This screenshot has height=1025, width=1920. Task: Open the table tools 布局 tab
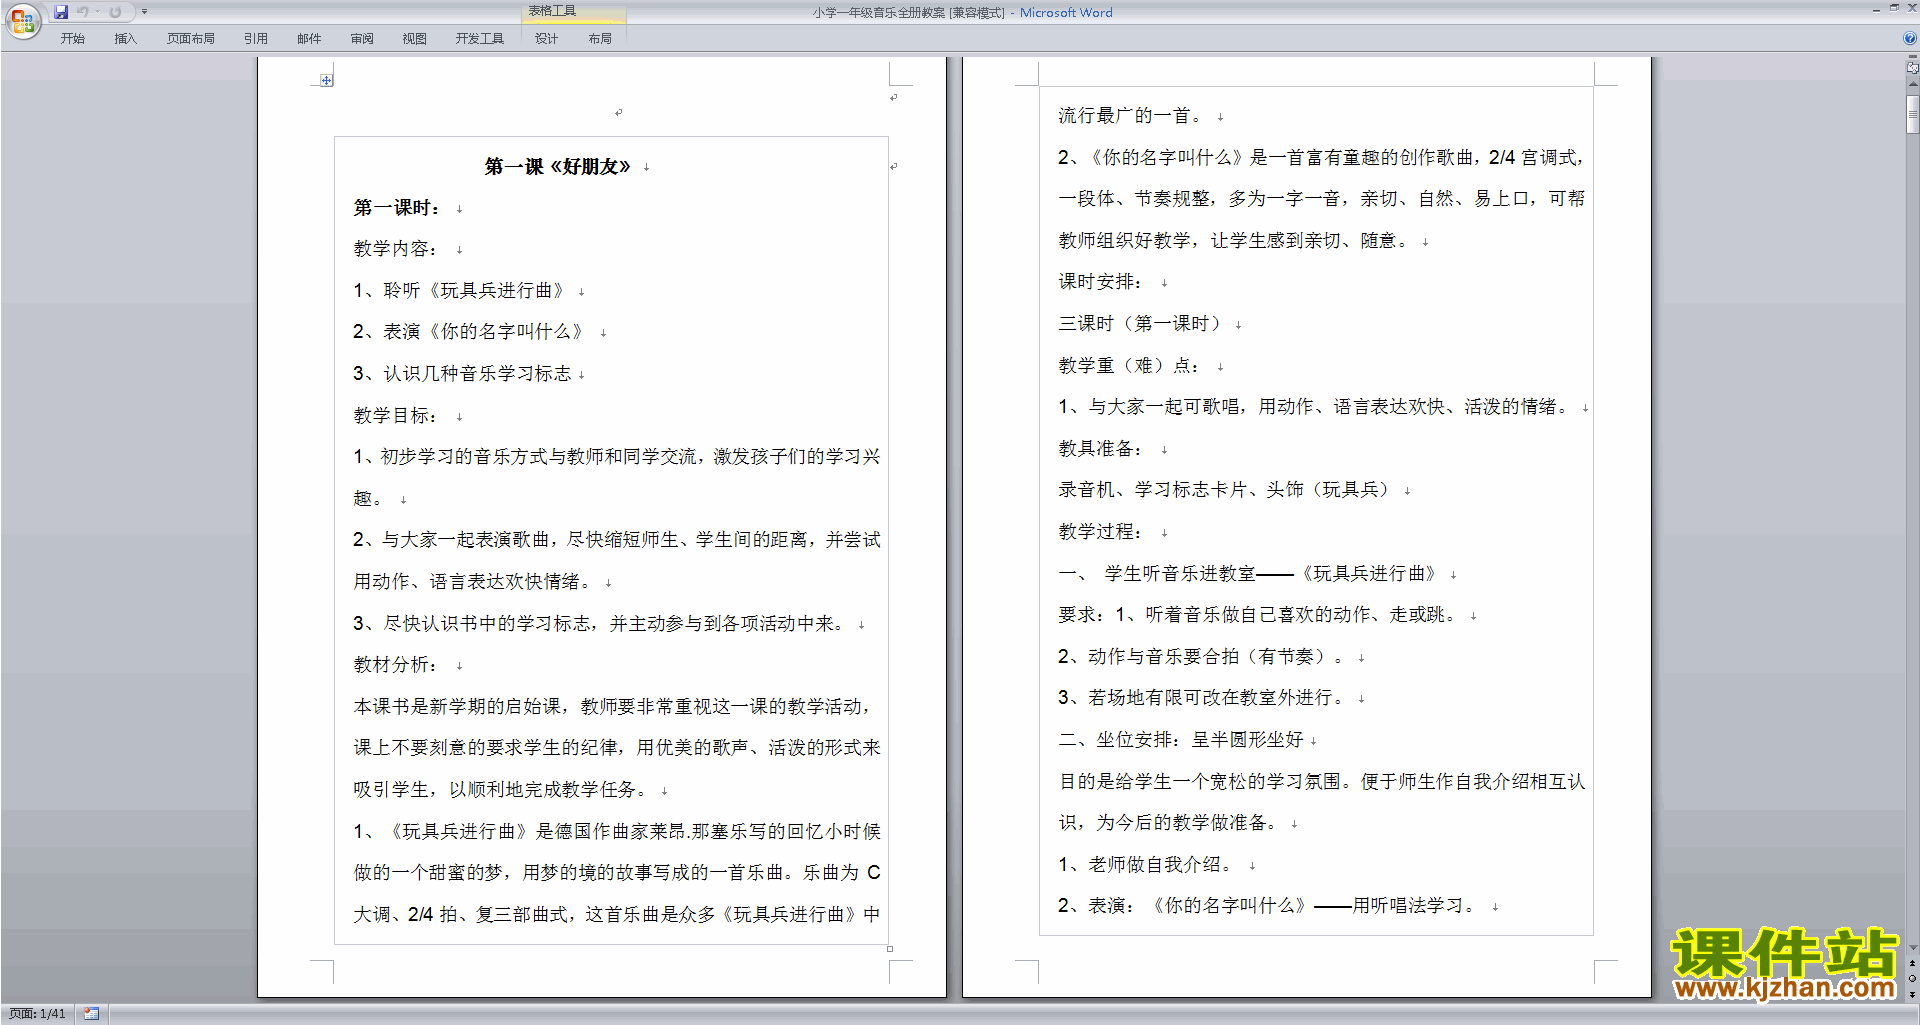pos(600,38)
